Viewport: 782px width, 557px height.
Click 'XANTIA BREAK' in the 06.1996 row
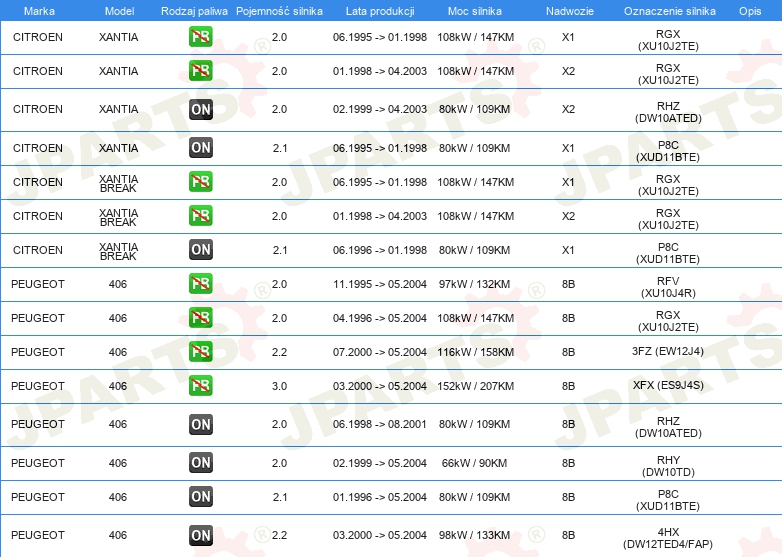118,251
